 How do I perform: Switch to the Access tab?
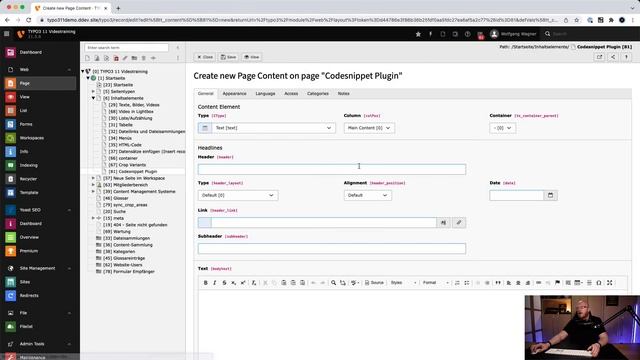[x=291, y=94]
